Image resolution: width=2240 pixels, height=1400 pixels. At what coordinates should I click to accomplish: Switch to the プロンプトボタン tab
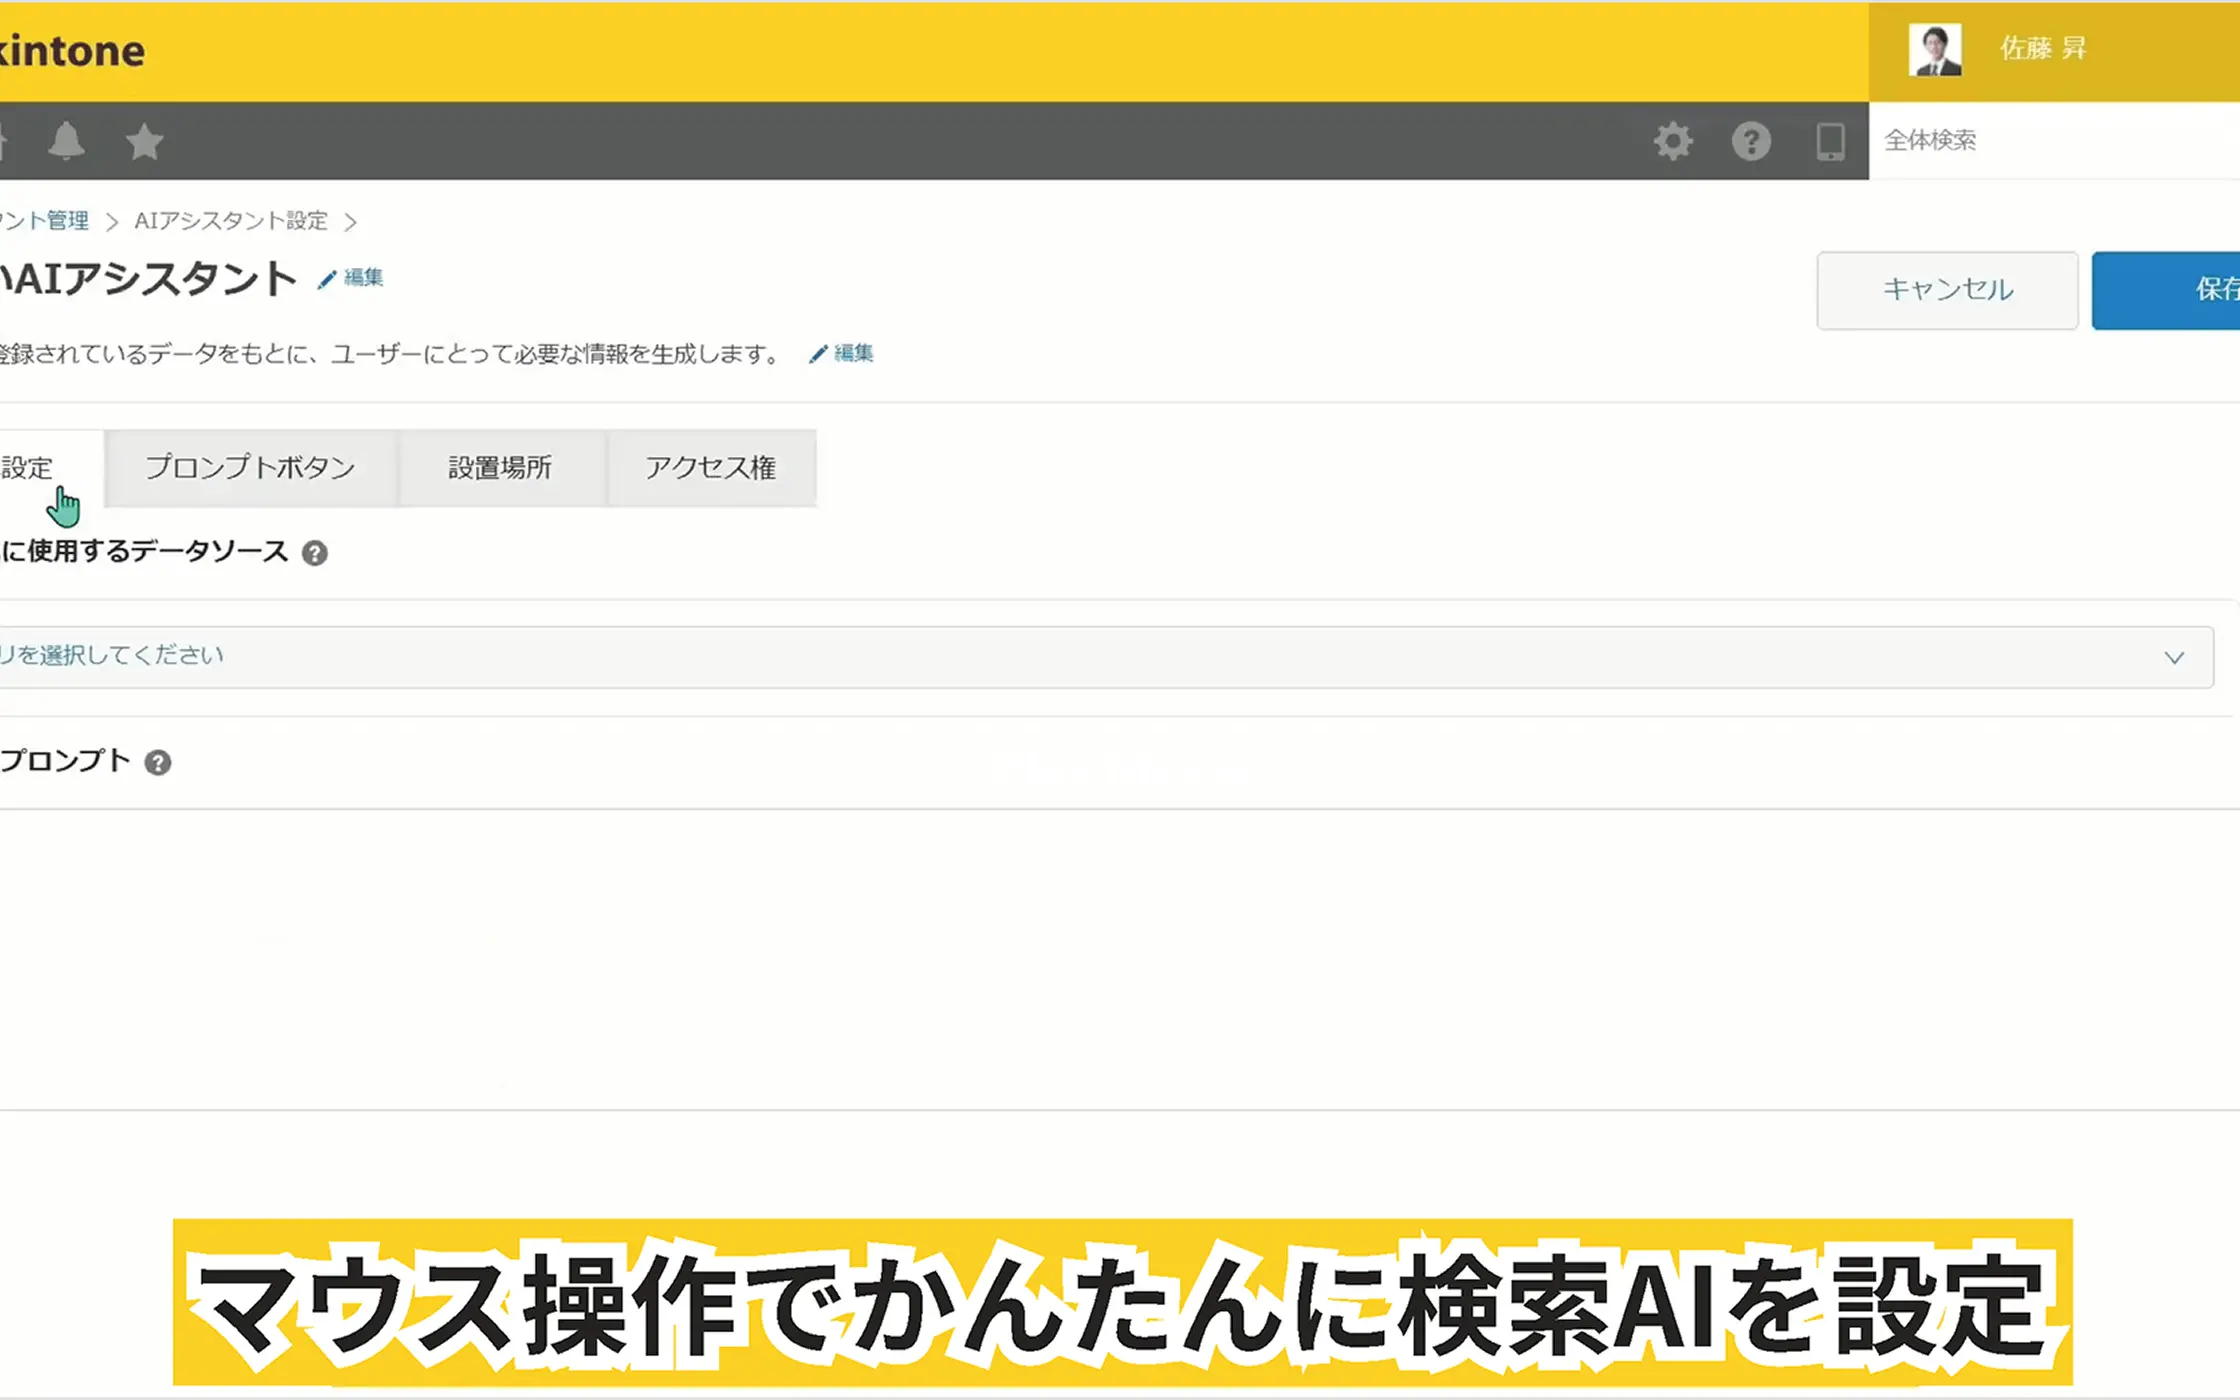point(250,468)
